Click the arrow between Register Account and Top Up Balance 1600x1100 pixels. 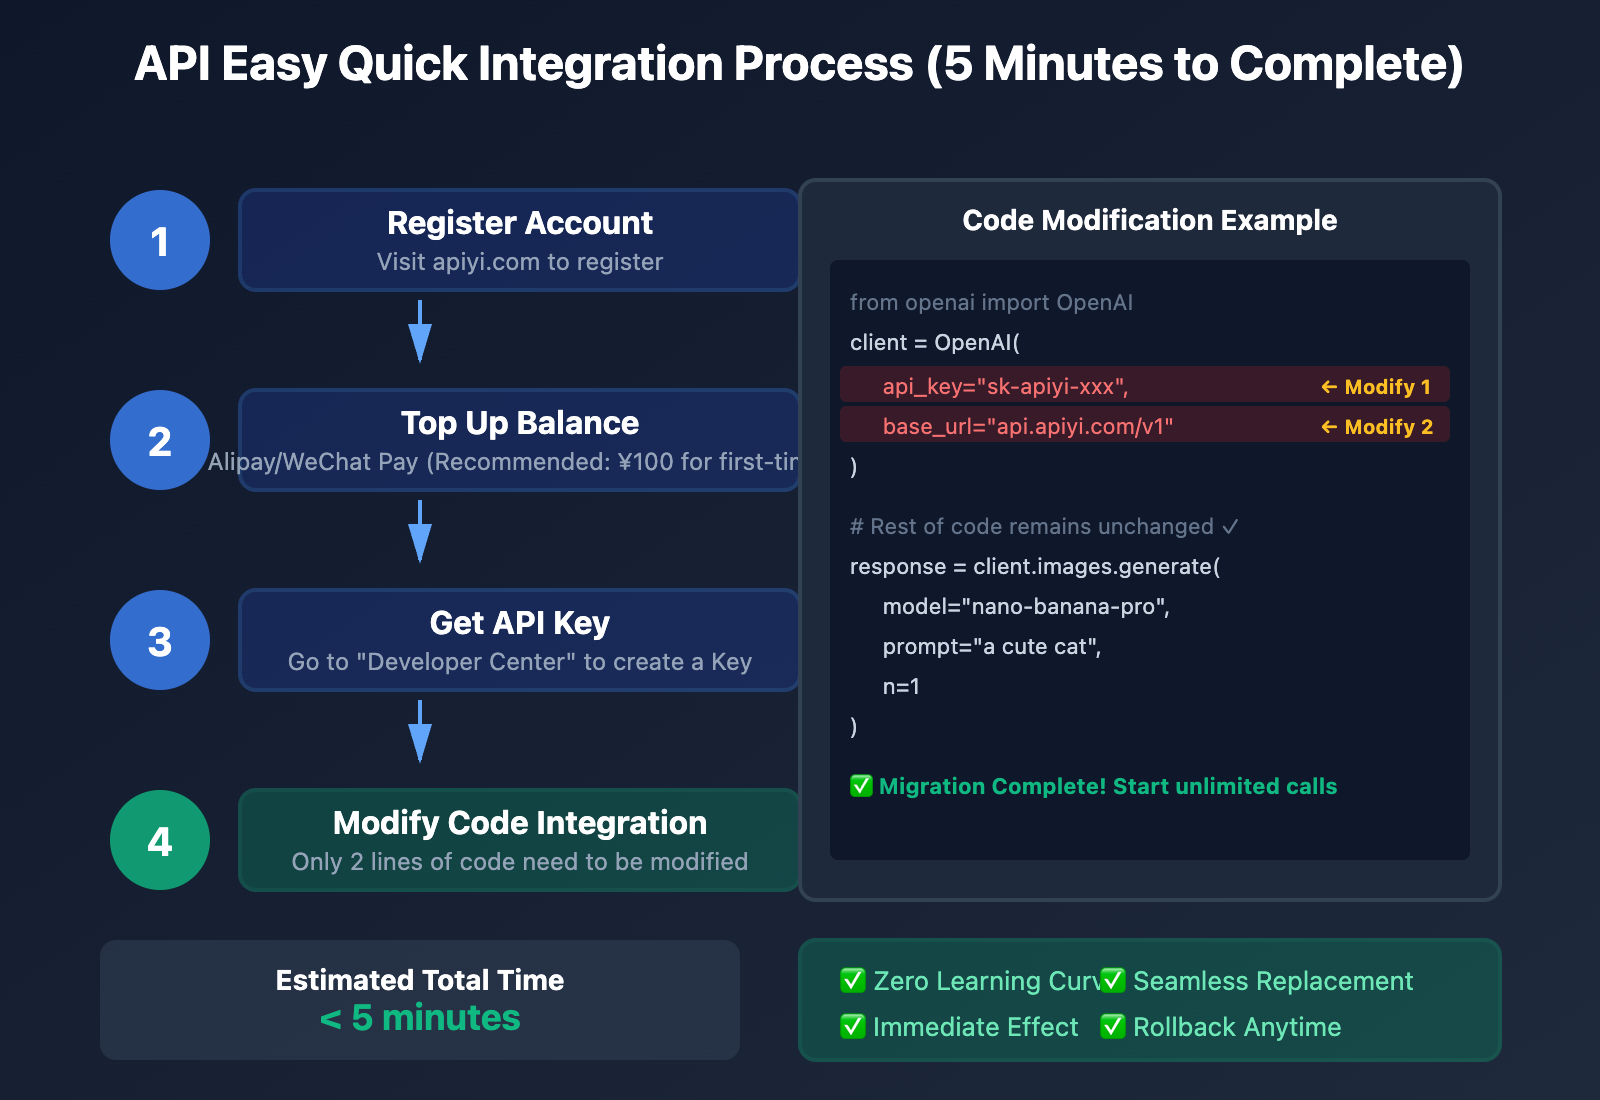point(418,332)
